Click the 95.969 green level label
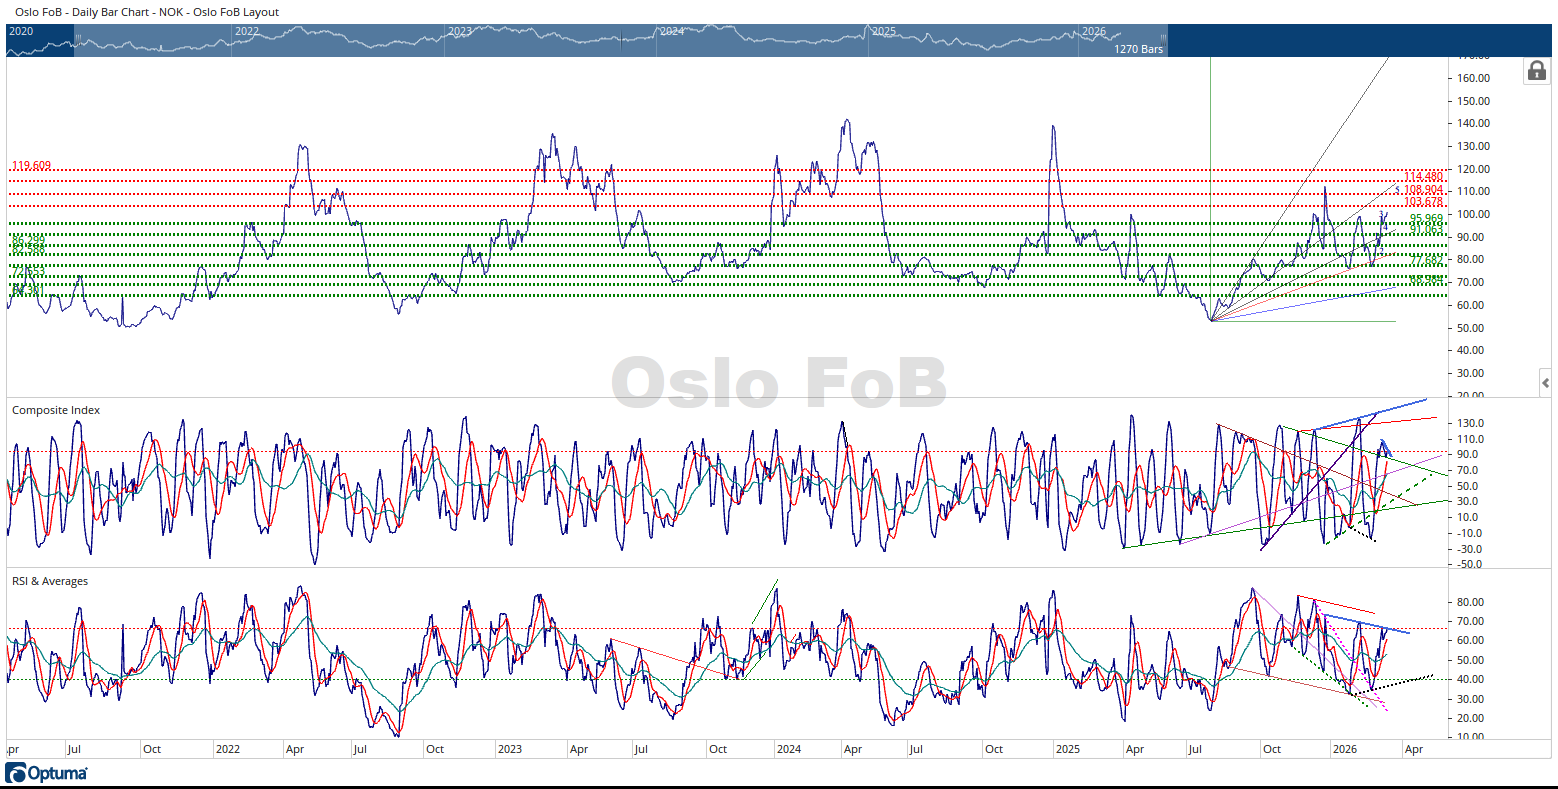 [1426, 218]
